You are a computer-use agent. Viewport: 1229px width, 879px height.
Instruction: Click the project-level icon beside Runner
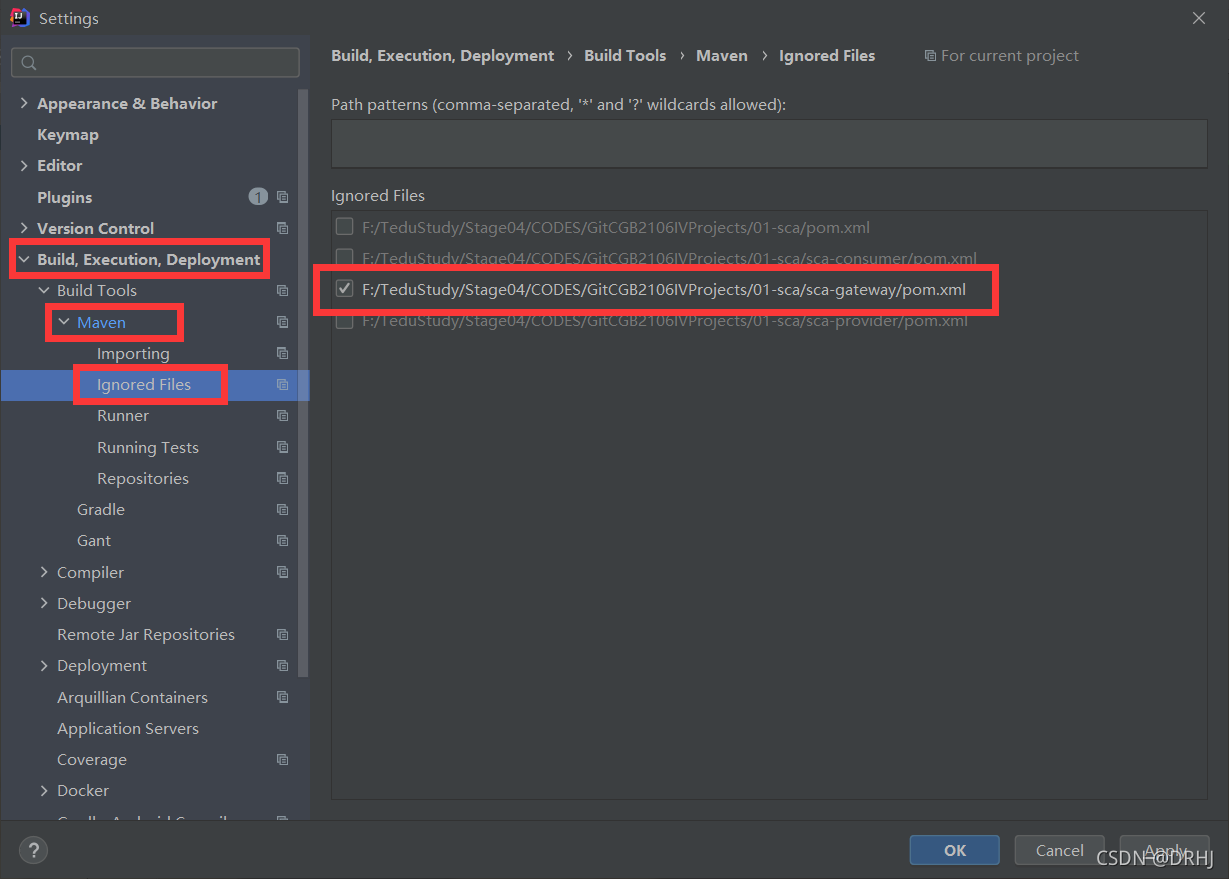[283, 416]
